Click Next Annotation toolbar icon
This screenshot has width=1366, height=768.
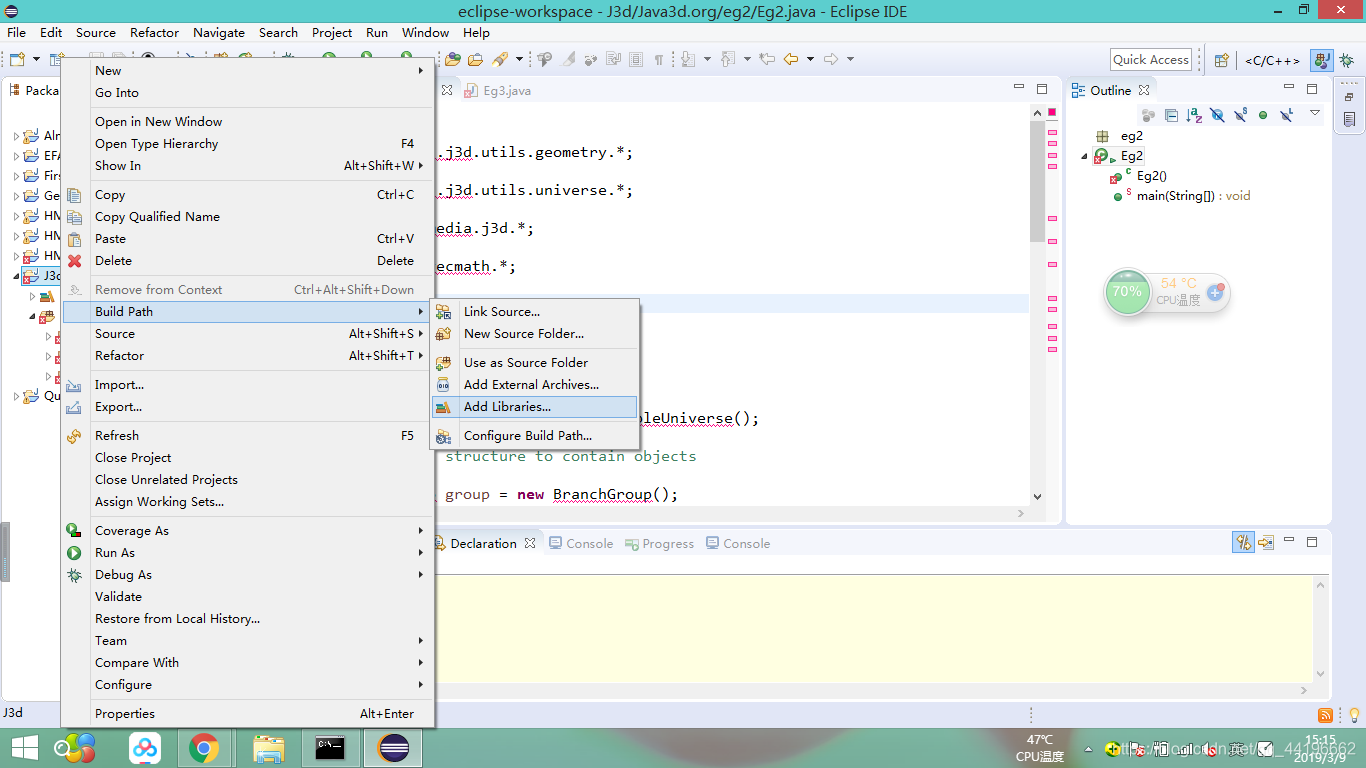pyautogui.click(x=688, y=60)
